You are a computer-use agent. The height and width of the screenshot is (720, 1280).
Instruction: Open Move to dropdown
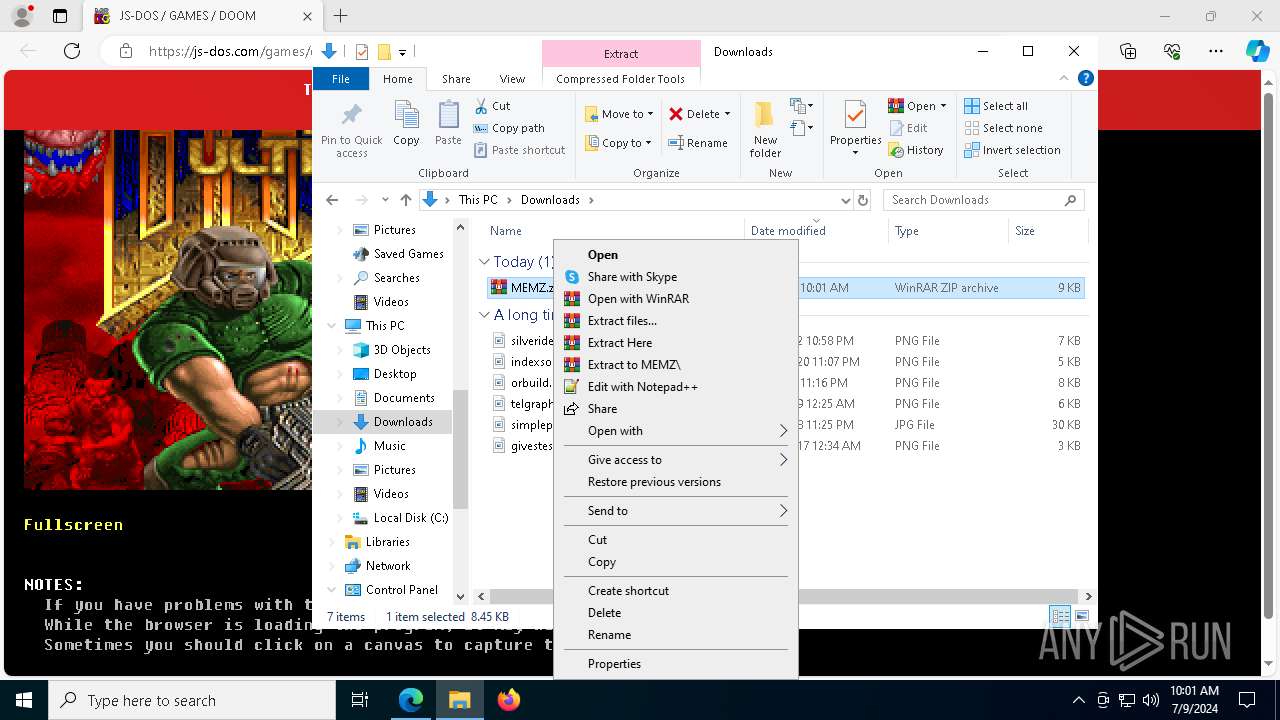619,114
